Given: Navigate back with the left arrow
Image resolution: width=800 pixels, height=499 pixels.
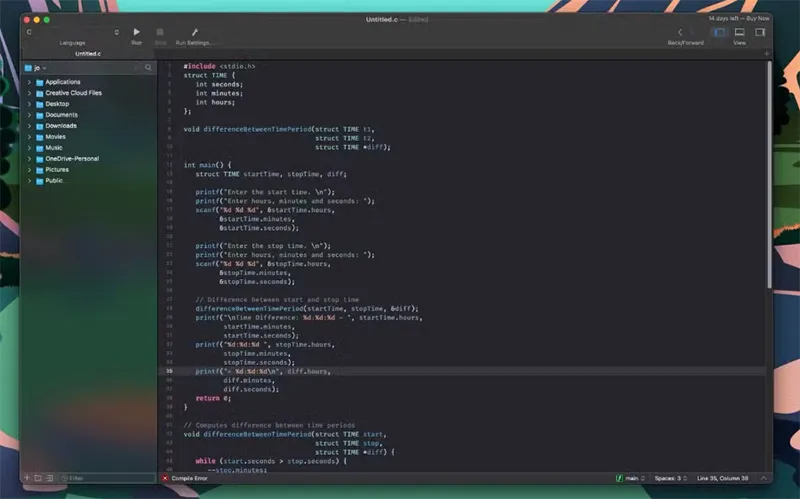Looking at the screenshot, I should pyautogui.click(x=680, y=32).
